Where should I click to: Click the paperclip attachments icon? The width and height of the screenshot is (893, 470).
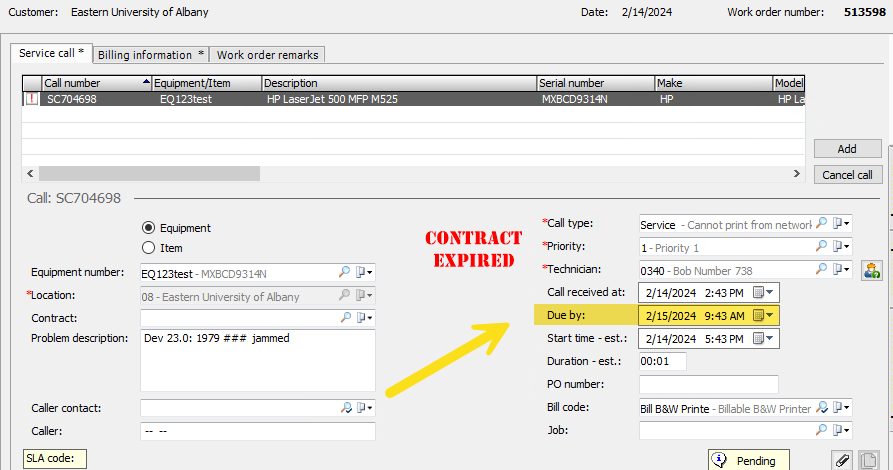coord(842,460)
